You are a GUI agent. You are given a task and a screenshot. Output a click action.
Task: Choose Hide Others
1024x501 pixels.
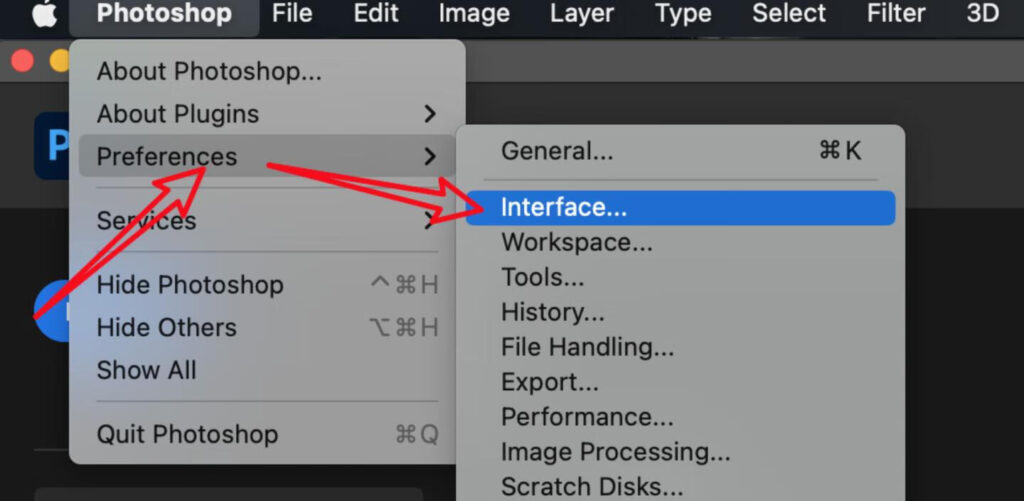[267, 327]
